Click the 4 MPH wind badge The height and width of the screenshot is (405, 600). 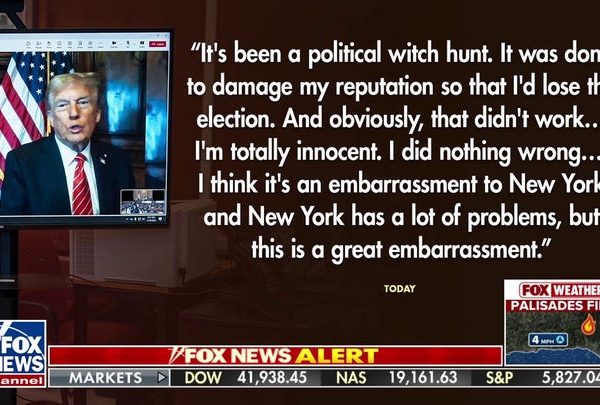[548, 340]
